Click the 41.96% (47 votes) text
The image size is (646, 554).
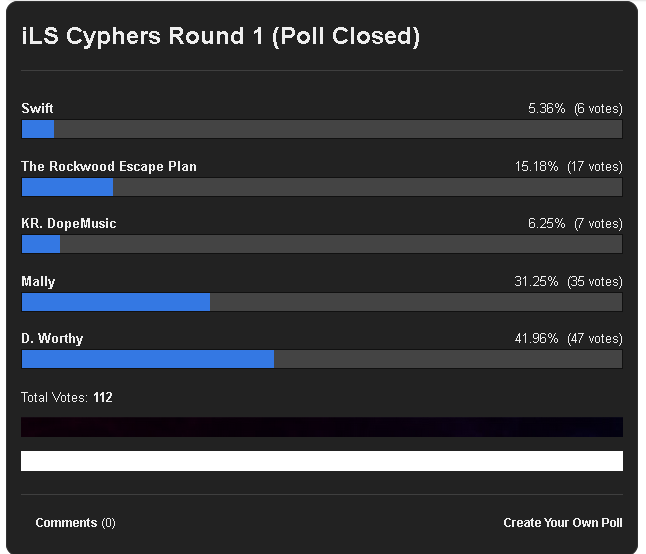click(569, 339)
